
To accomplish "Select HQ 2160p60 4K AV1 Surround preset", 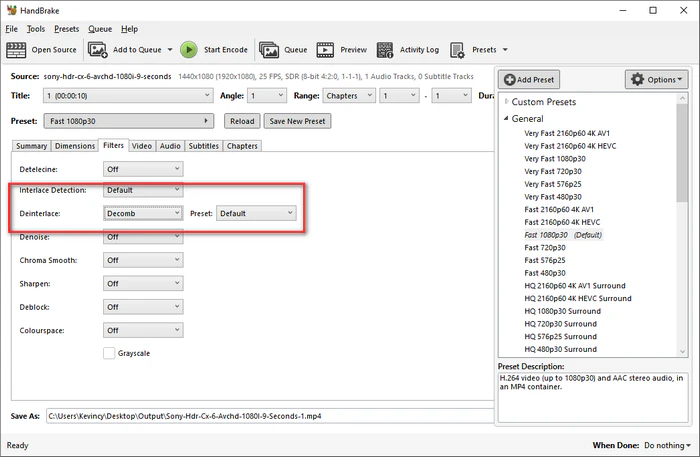I will click(x=575, y=286).
